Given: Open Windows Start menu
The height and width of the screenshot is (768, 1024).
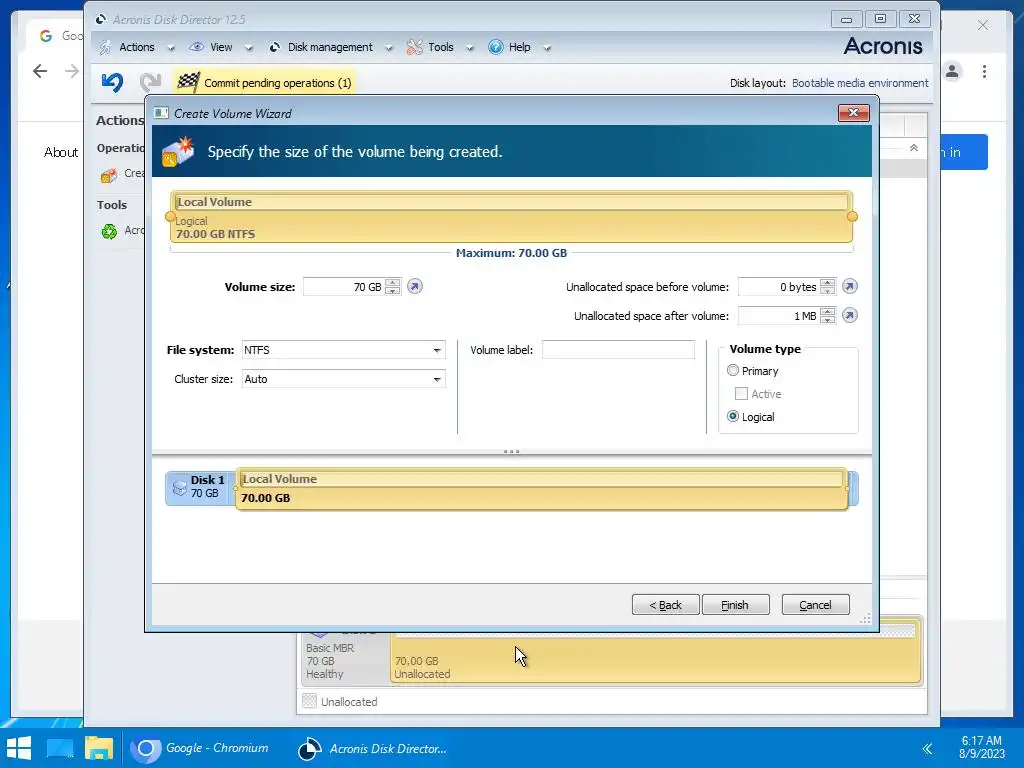Looking at the screenshot, I should [x=19, y=748].
